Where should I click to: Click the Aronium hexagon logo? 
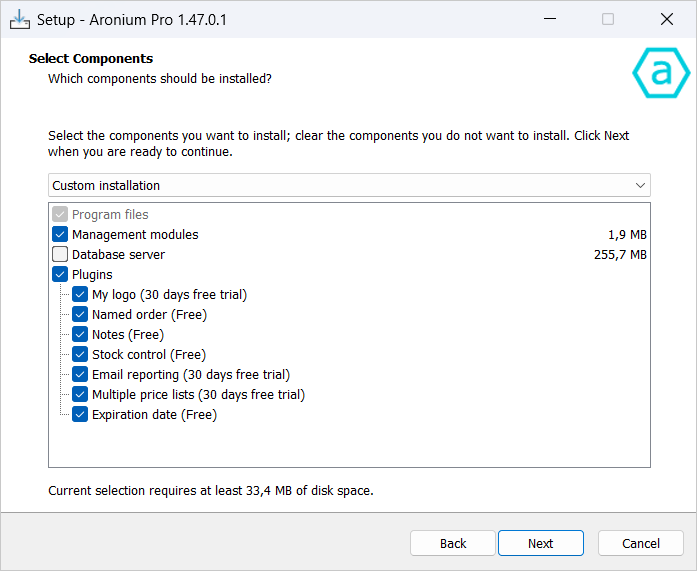tap(661, 73)
